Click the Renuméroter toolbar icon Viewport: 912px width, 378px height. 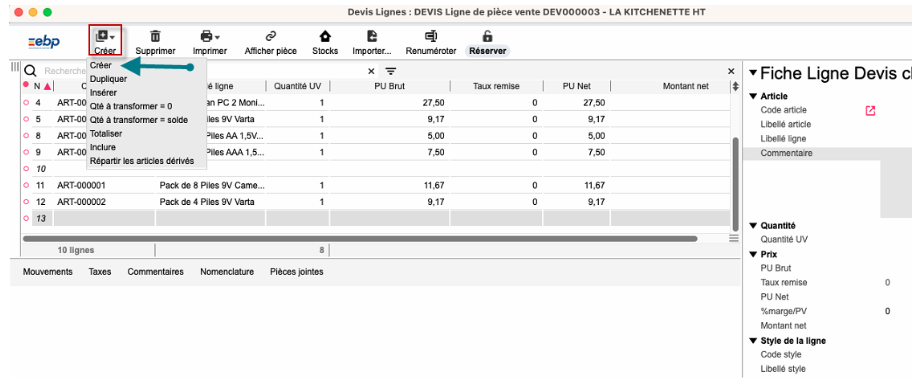[431, 37]
